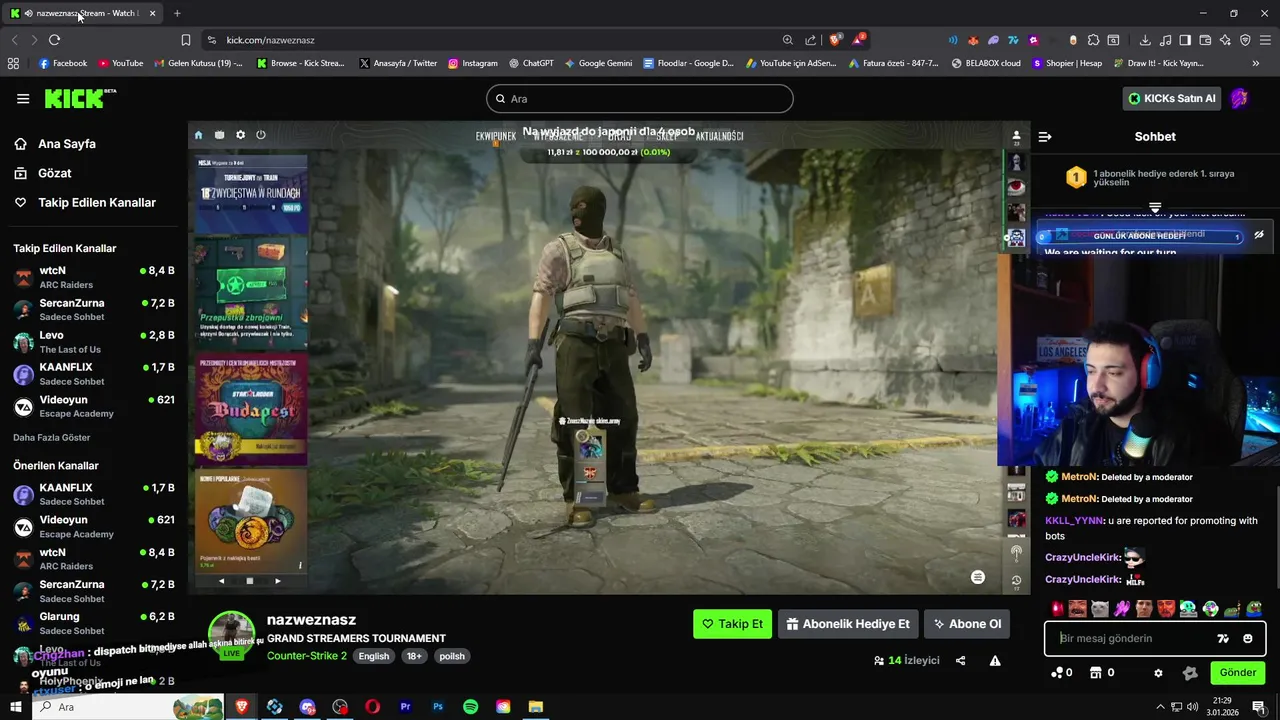
Task: Click the Counter-Strike 2 category link
Action: pyautogui.click(x=307, y=656)
